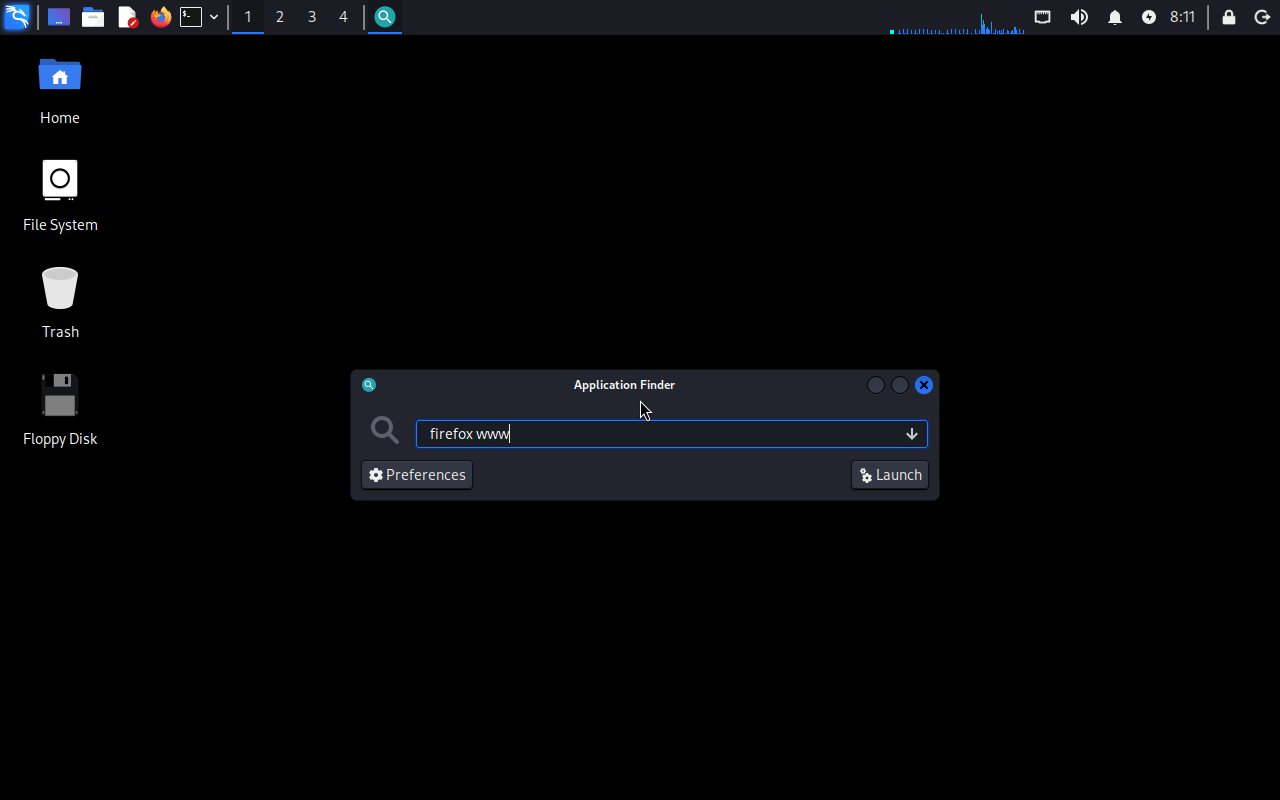Click the Launch button

point(890,475)
